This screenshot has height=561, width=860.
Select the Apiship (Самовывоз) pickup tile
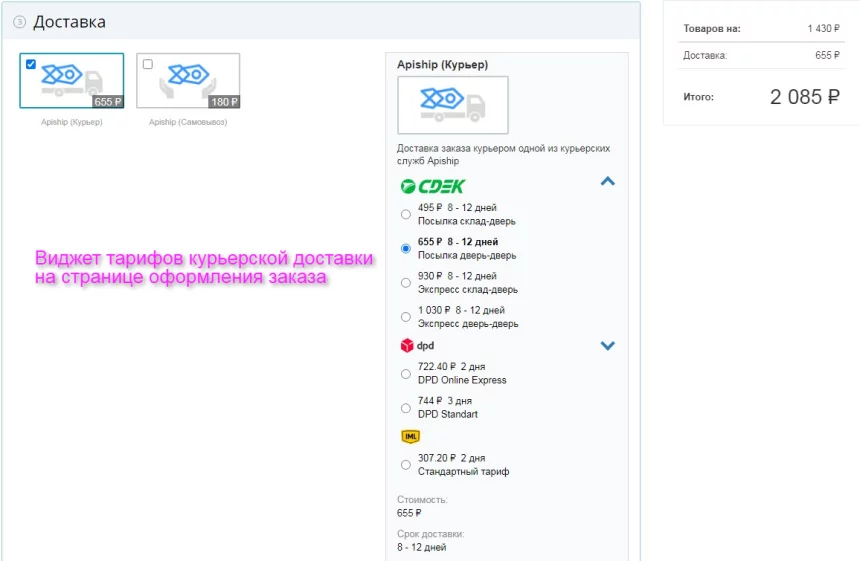(188, 80)
